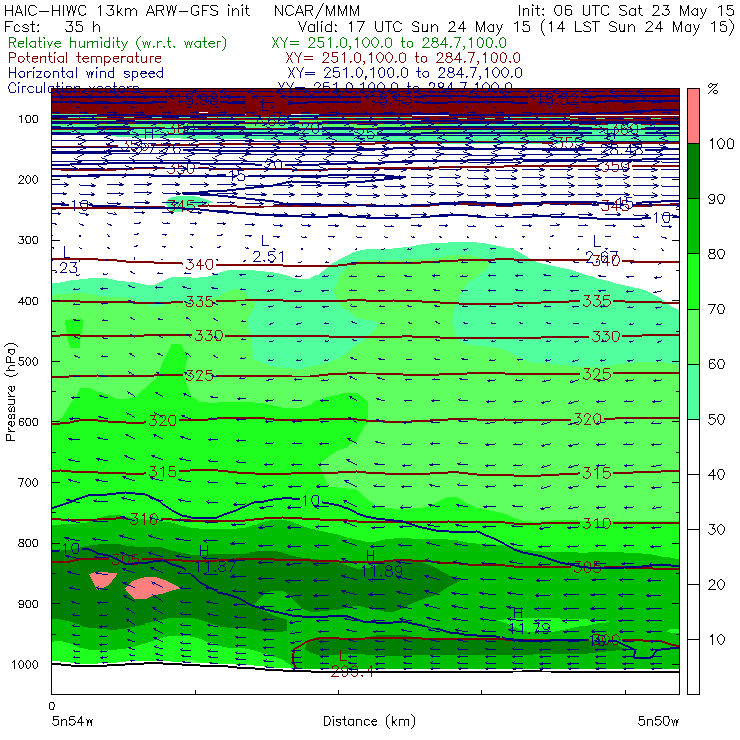Image resolution: width=740 pixels, height=740 pixels.
Task: Click the 'Valid: 17 UTC Sun 24 May 15' text
Action: point(414,26)
